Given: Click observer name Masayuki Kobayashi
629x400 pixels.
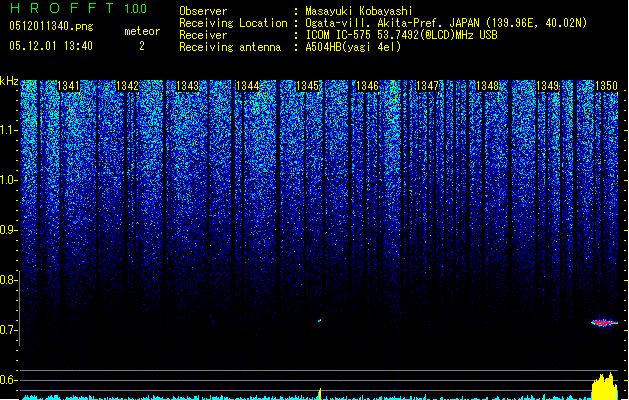Looking at the screenshot, I should tap(359, 11).
